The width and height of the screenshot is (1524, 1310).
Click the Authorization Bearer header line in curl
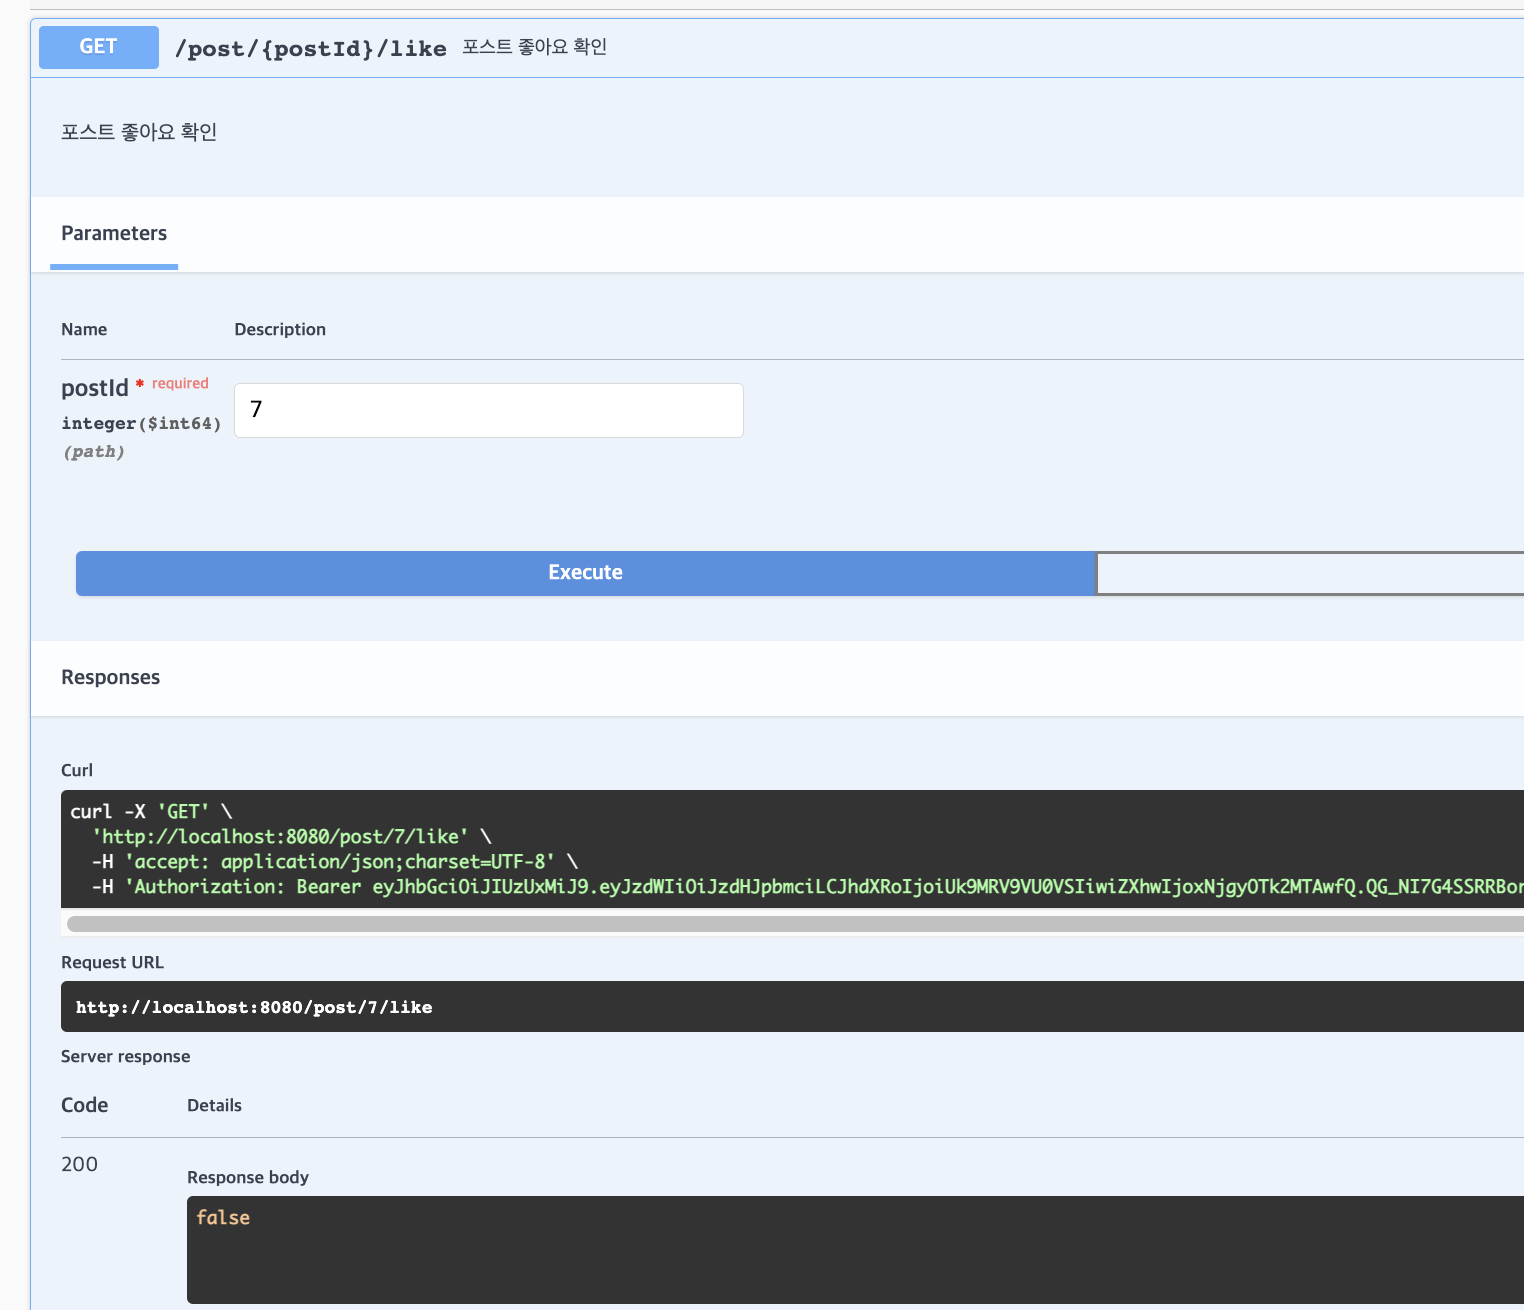(808, 887)
